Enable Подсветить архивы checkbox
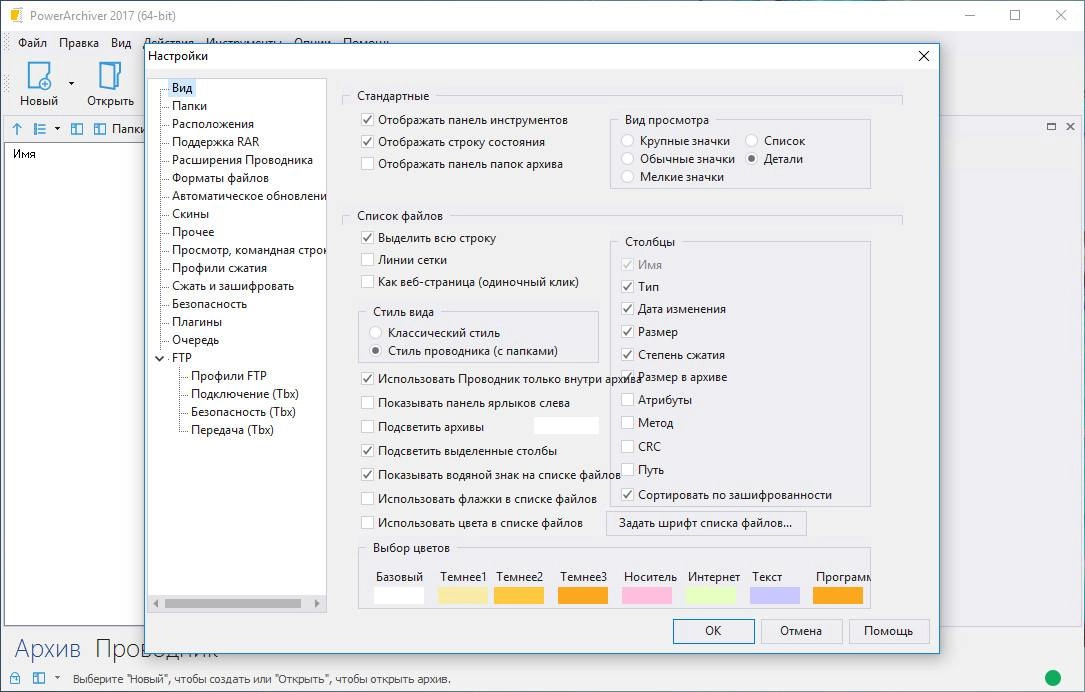Image resolution: width=1085 pixels, height=692 pixels. (367, 427)
